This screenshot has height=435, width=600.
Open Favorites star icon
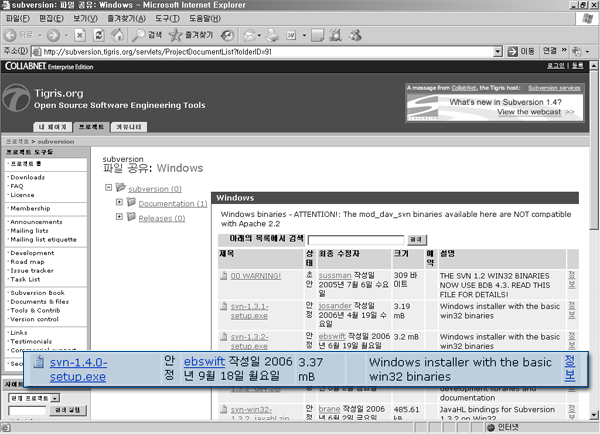click(x=176, y=35)
